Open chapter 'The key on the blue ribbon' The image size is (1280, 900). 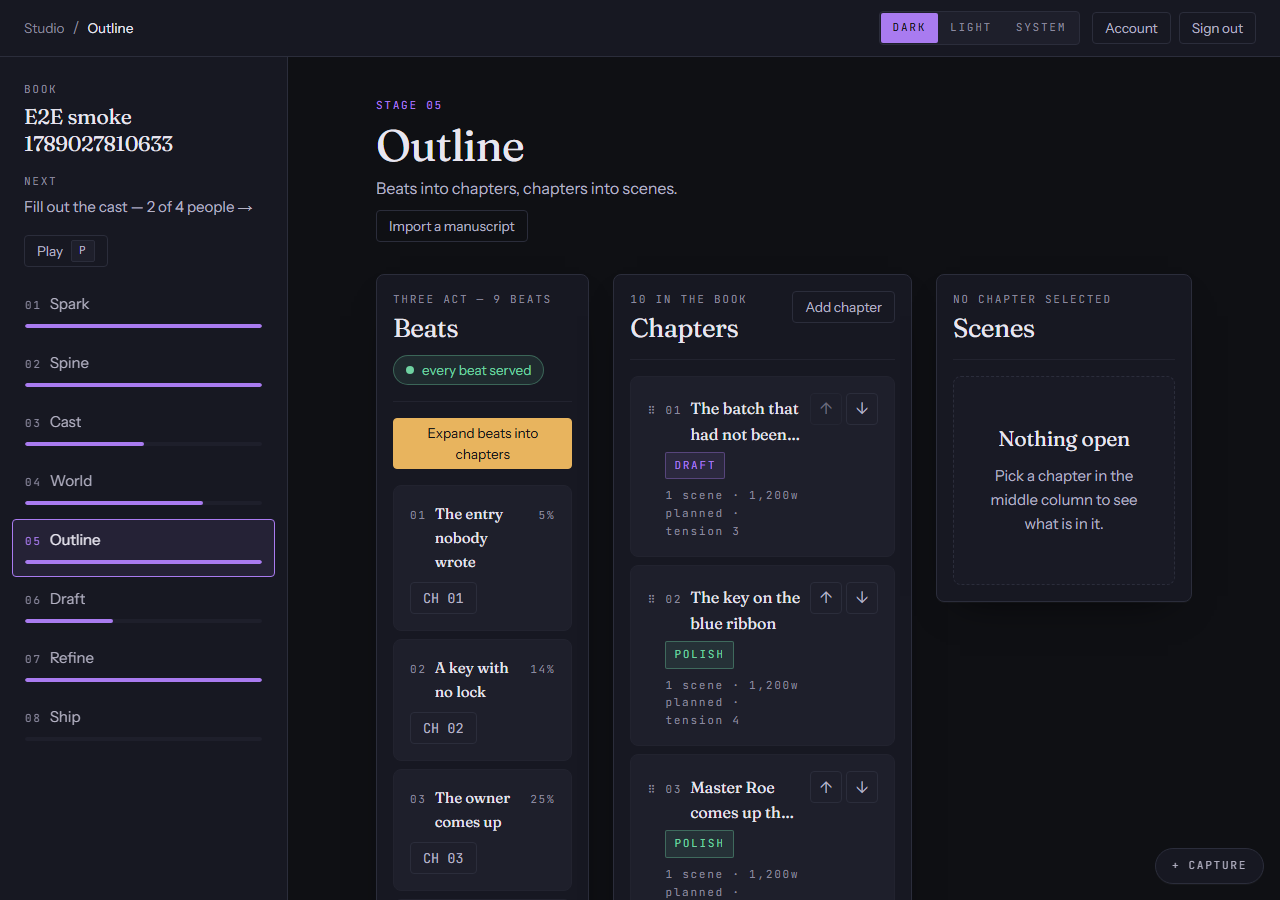coord(745,610)
